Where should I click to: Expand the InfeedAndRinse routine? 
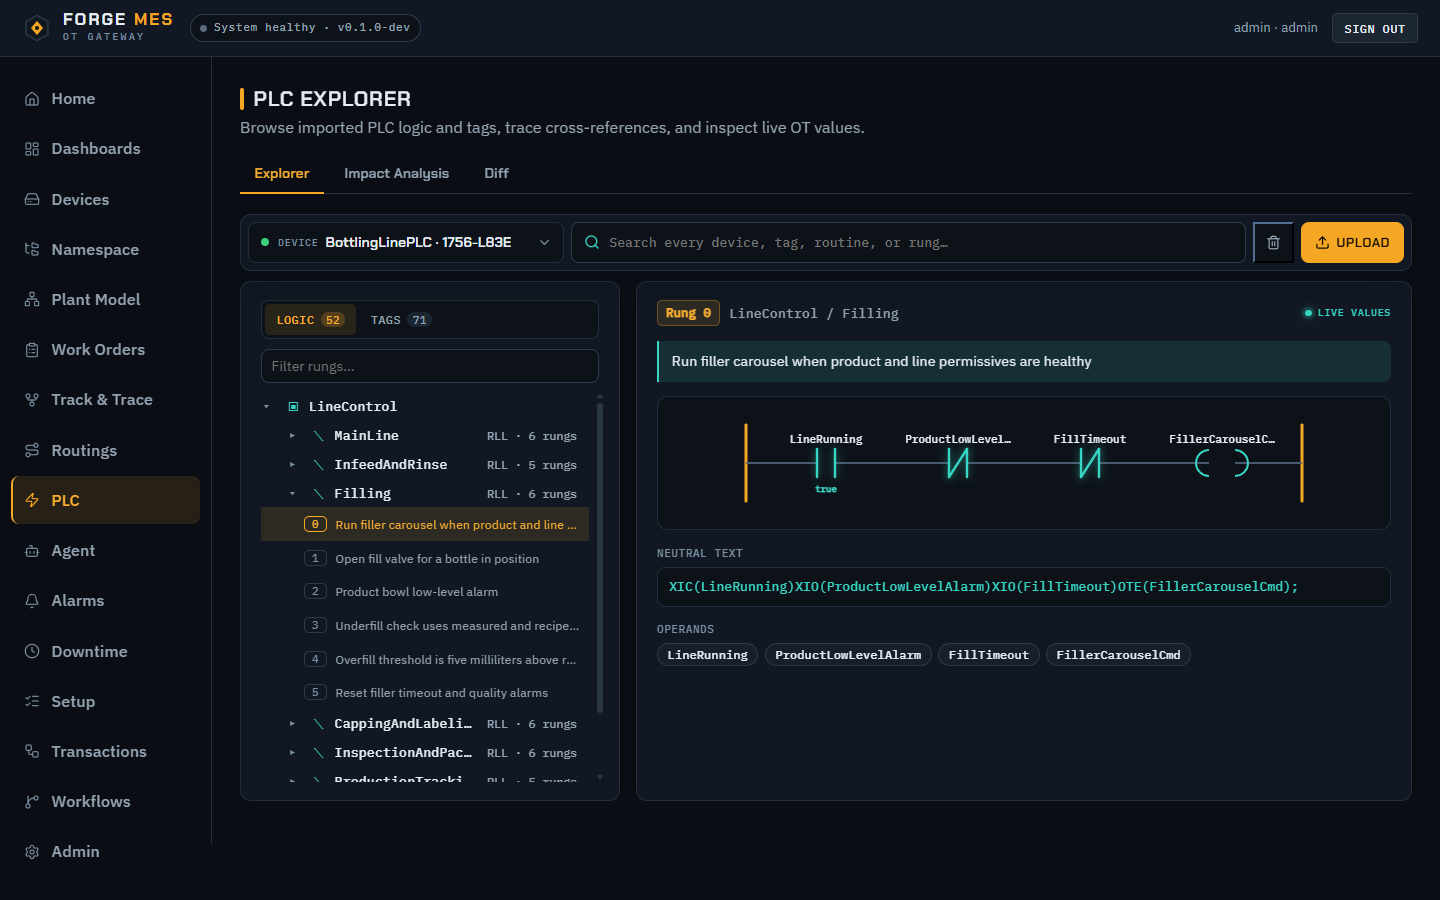pos(292,465)
